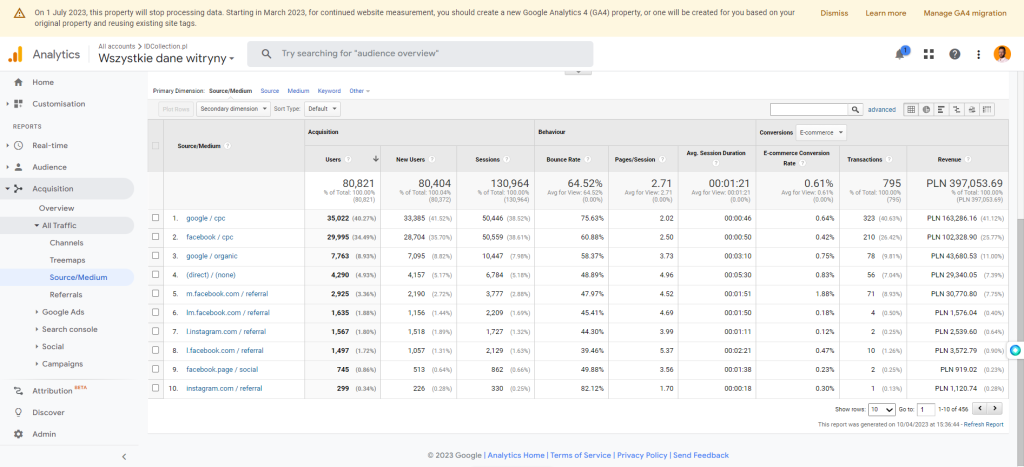Open the Secondary dimension dropdown
The width and height of the screenshot is (1024, 467).
pos(233,109)
